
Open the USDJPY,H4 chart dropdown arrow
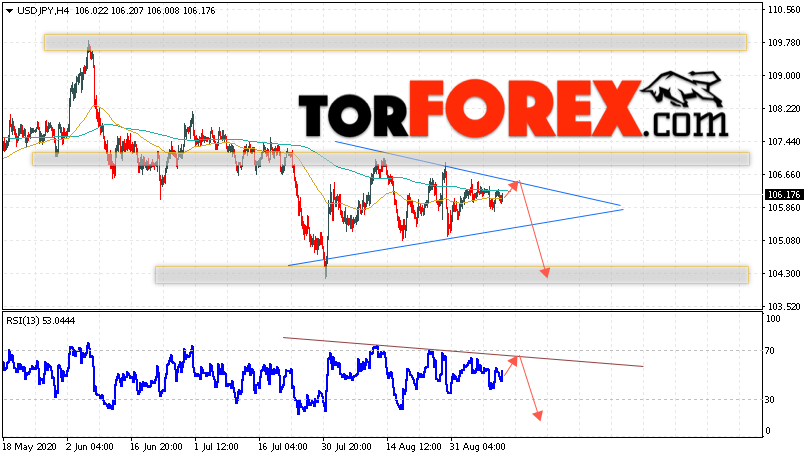tap(9, 11)
